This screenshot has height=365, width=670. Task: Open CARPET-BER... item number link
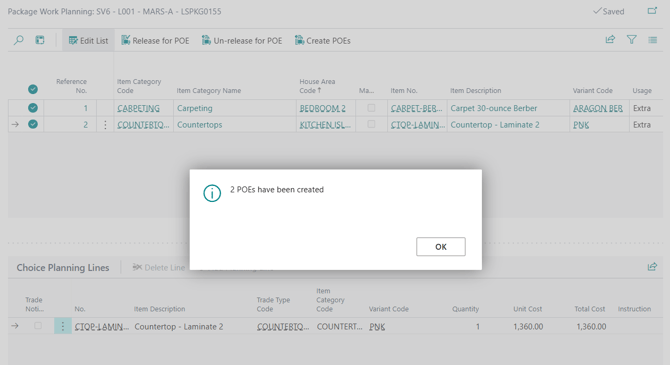click(417, 108)
